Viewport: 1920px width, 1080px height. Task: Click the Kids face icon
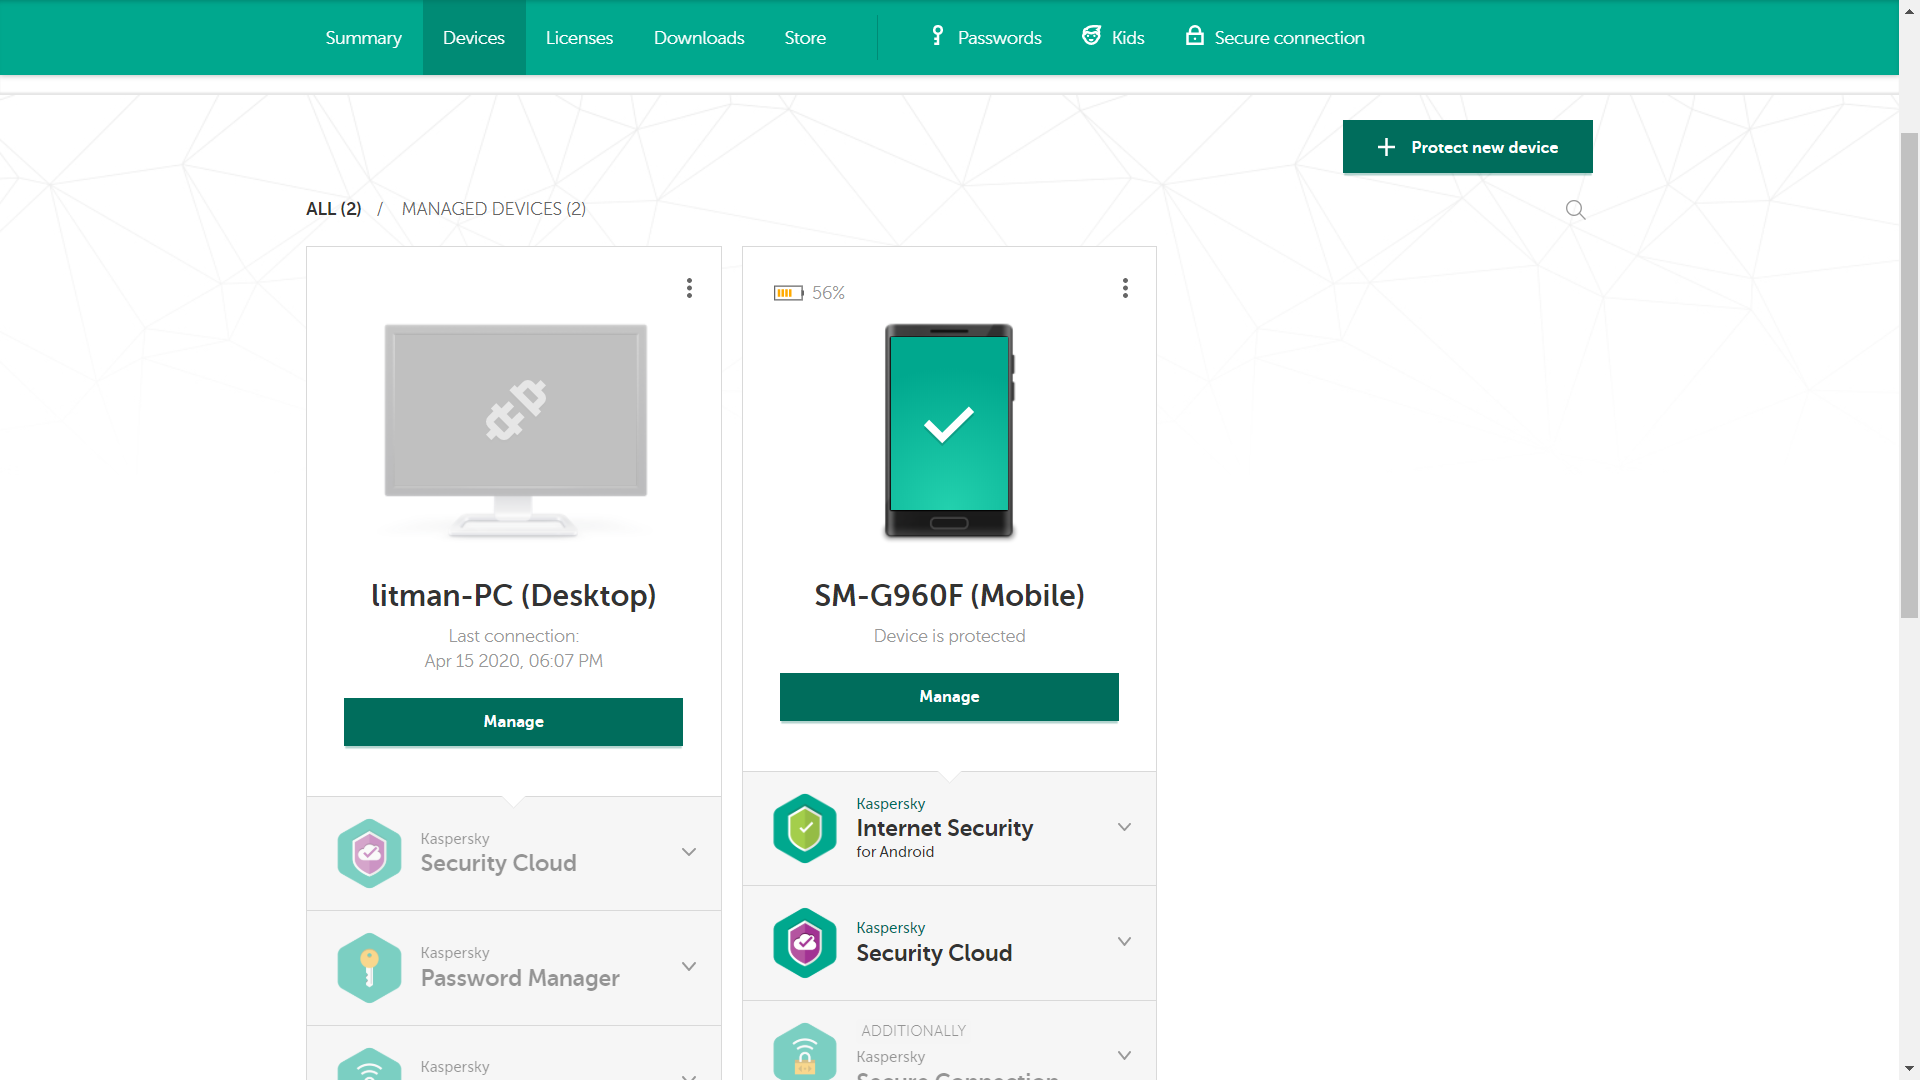[1091, 36]
